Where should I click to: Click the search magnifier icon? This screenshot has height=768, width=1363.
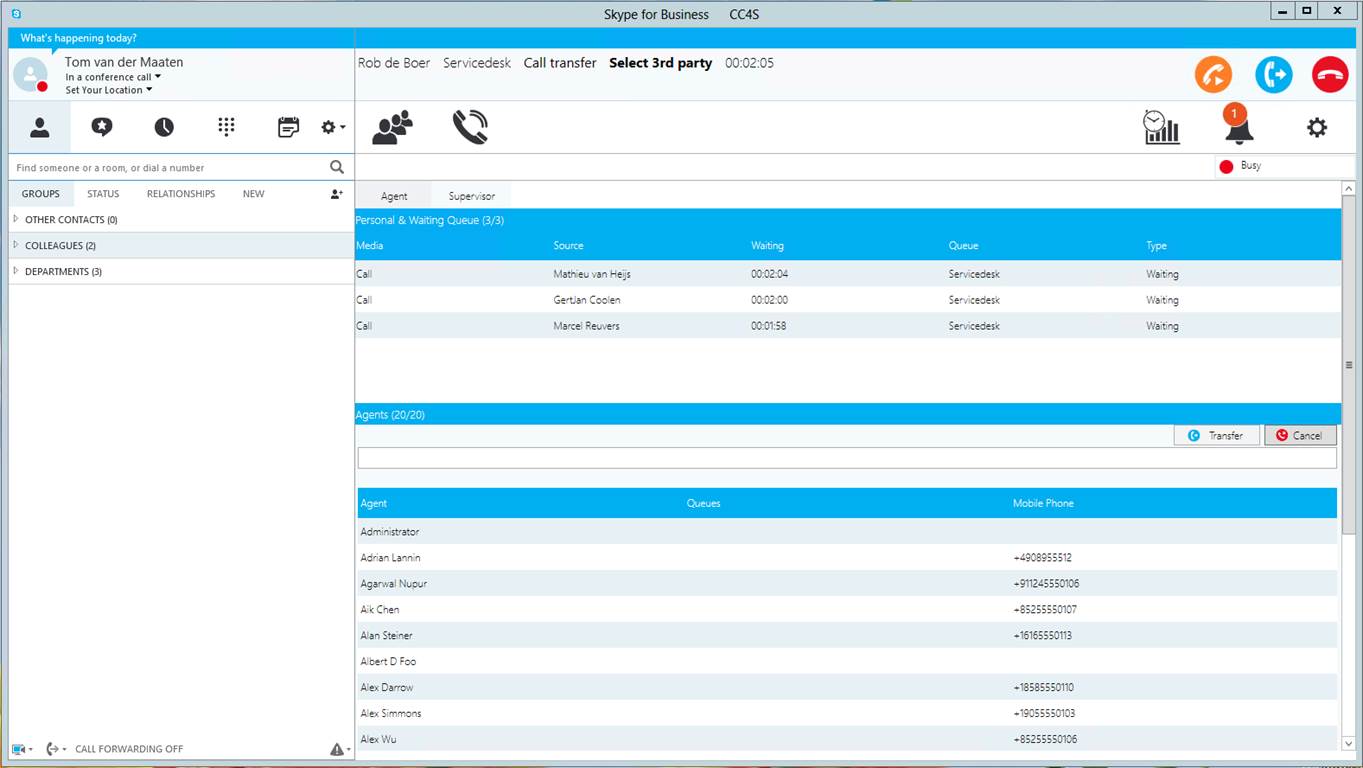[x=337, y=167]
